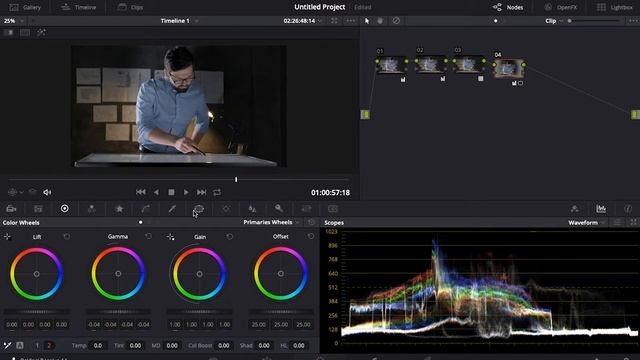Select node 04 in the node graph
Screen dimensions: 640x360
tap(509, 68)
